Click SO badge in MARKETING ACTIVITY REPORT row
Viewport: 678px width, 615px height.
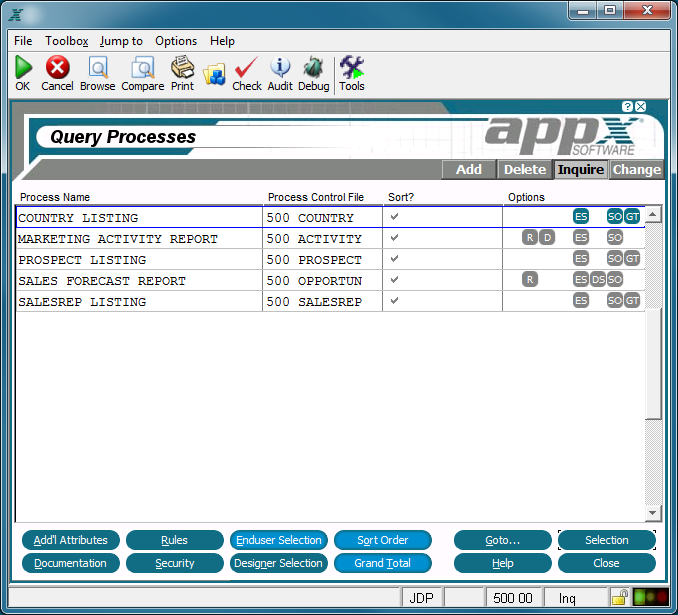pyautogui.click(x=614, y=237)
